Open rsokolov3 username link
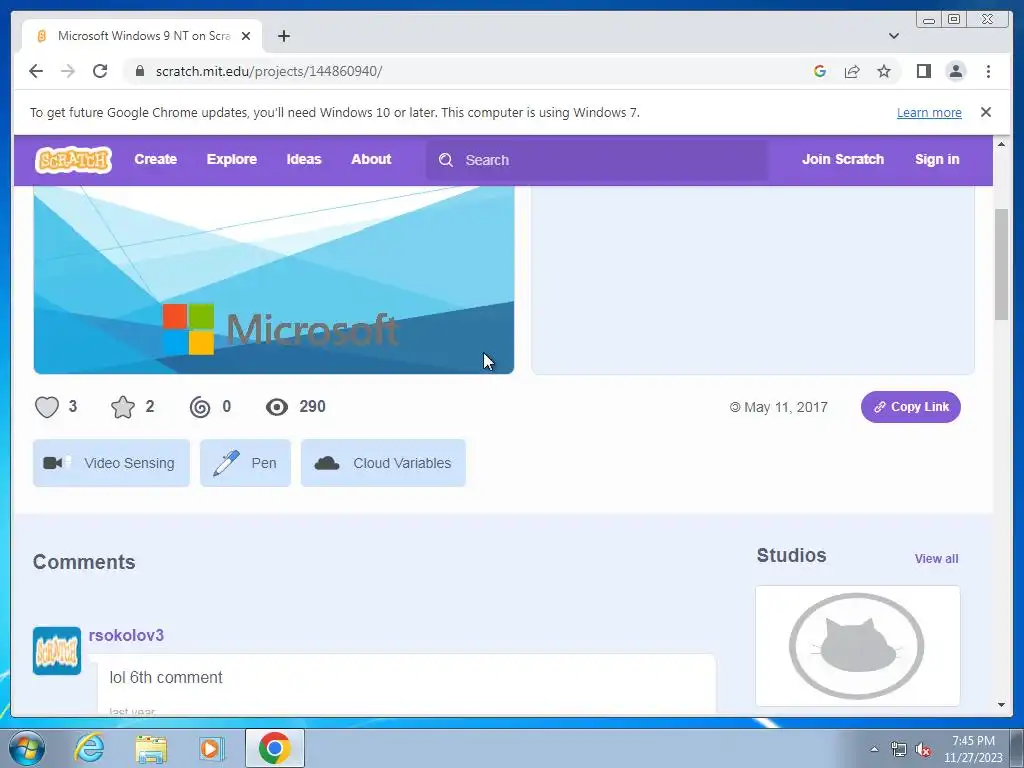 point(126,635)
